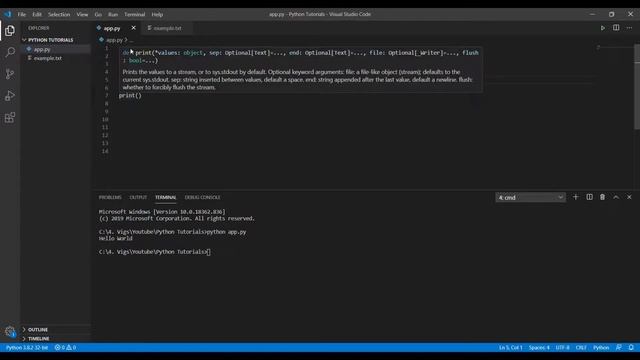Change file encoding UTF-8
The width and height of the screenshot is (640, 360).
pos(562,347)
